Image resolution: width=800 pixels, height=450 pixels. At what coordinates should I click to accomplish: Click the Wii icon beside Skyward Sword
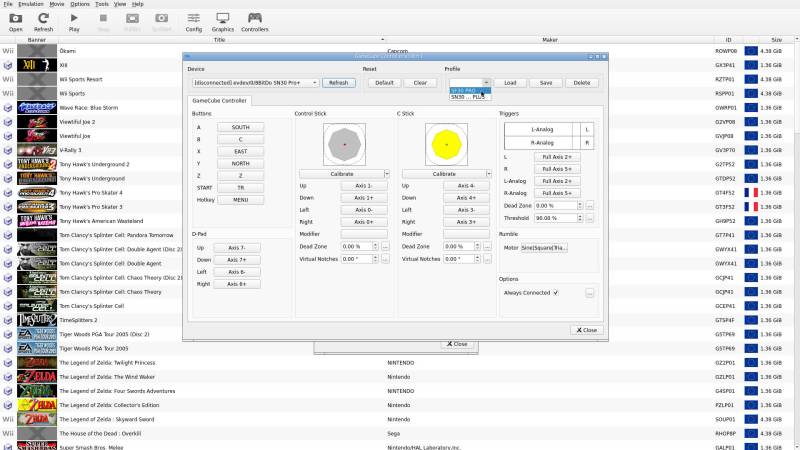(8, 419)
